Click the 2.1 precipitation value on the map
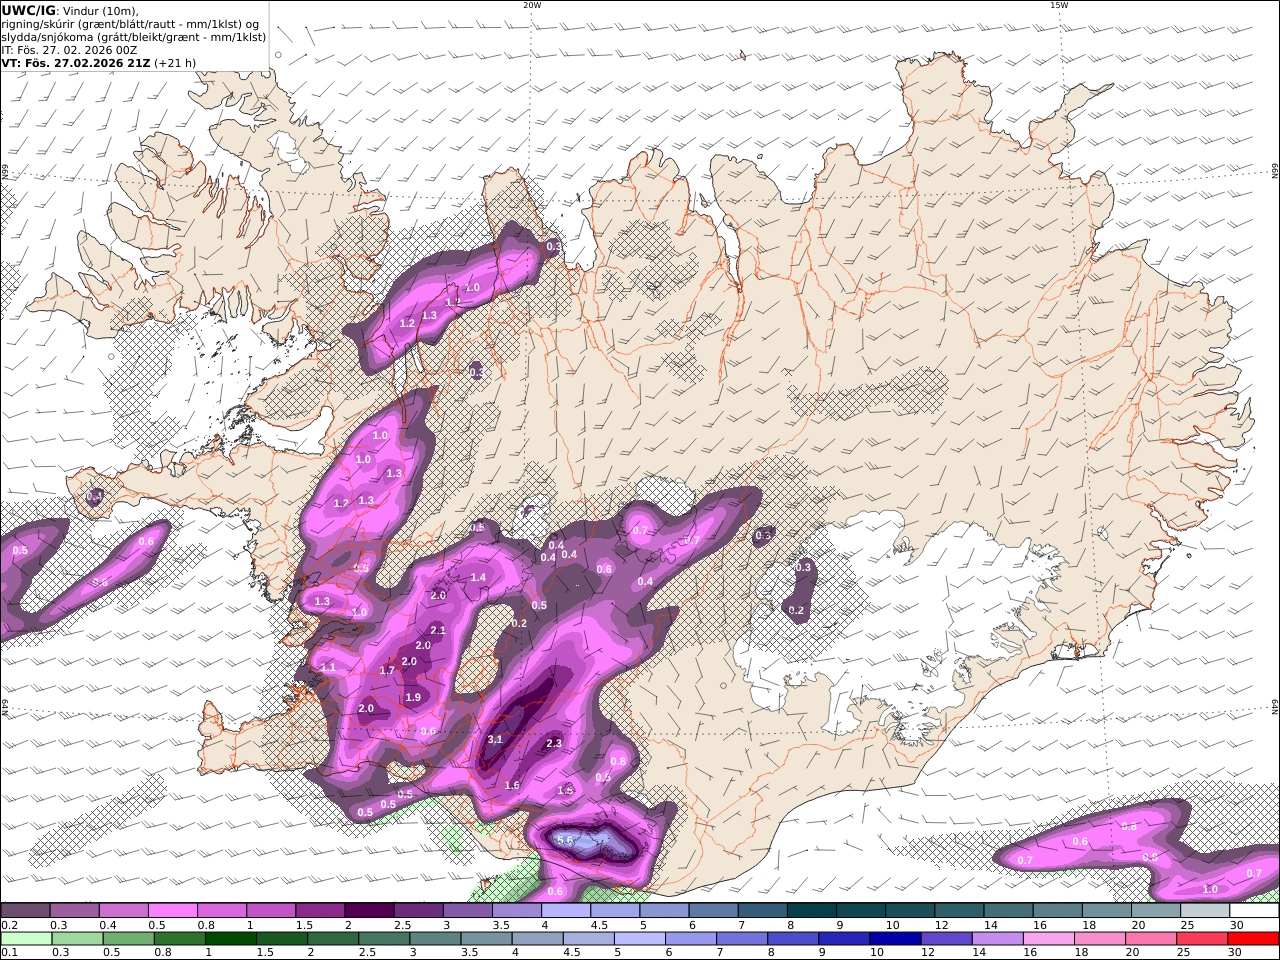This screenshot has height=960, width=1280. click(x=438, y=630)
